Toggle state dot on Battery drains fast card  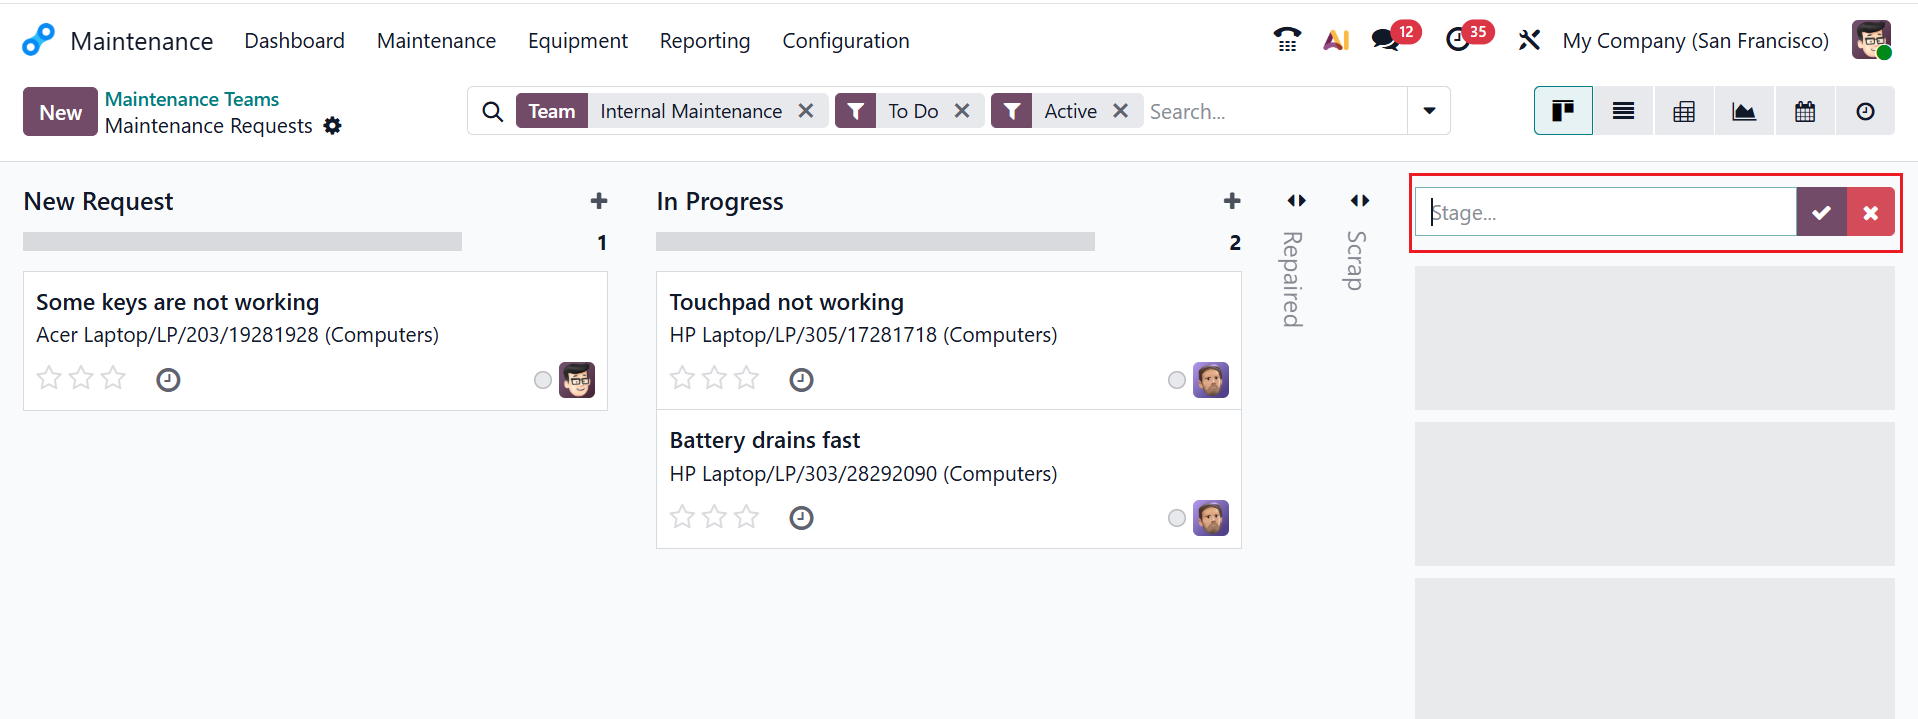click(x=1177, y=518)
